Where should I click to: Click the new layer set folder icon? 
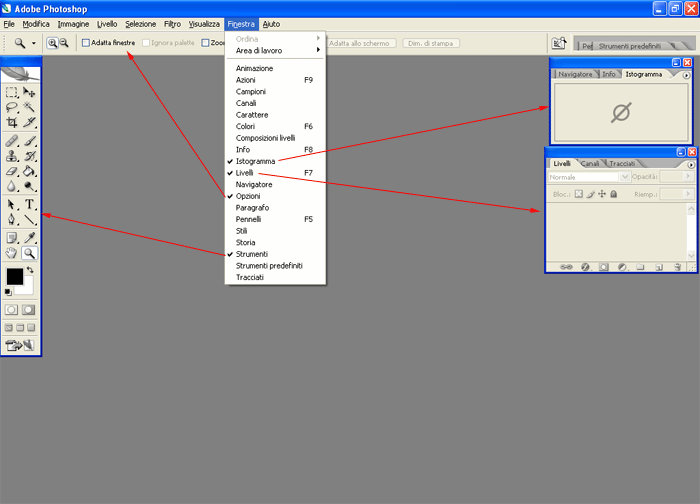641,267
